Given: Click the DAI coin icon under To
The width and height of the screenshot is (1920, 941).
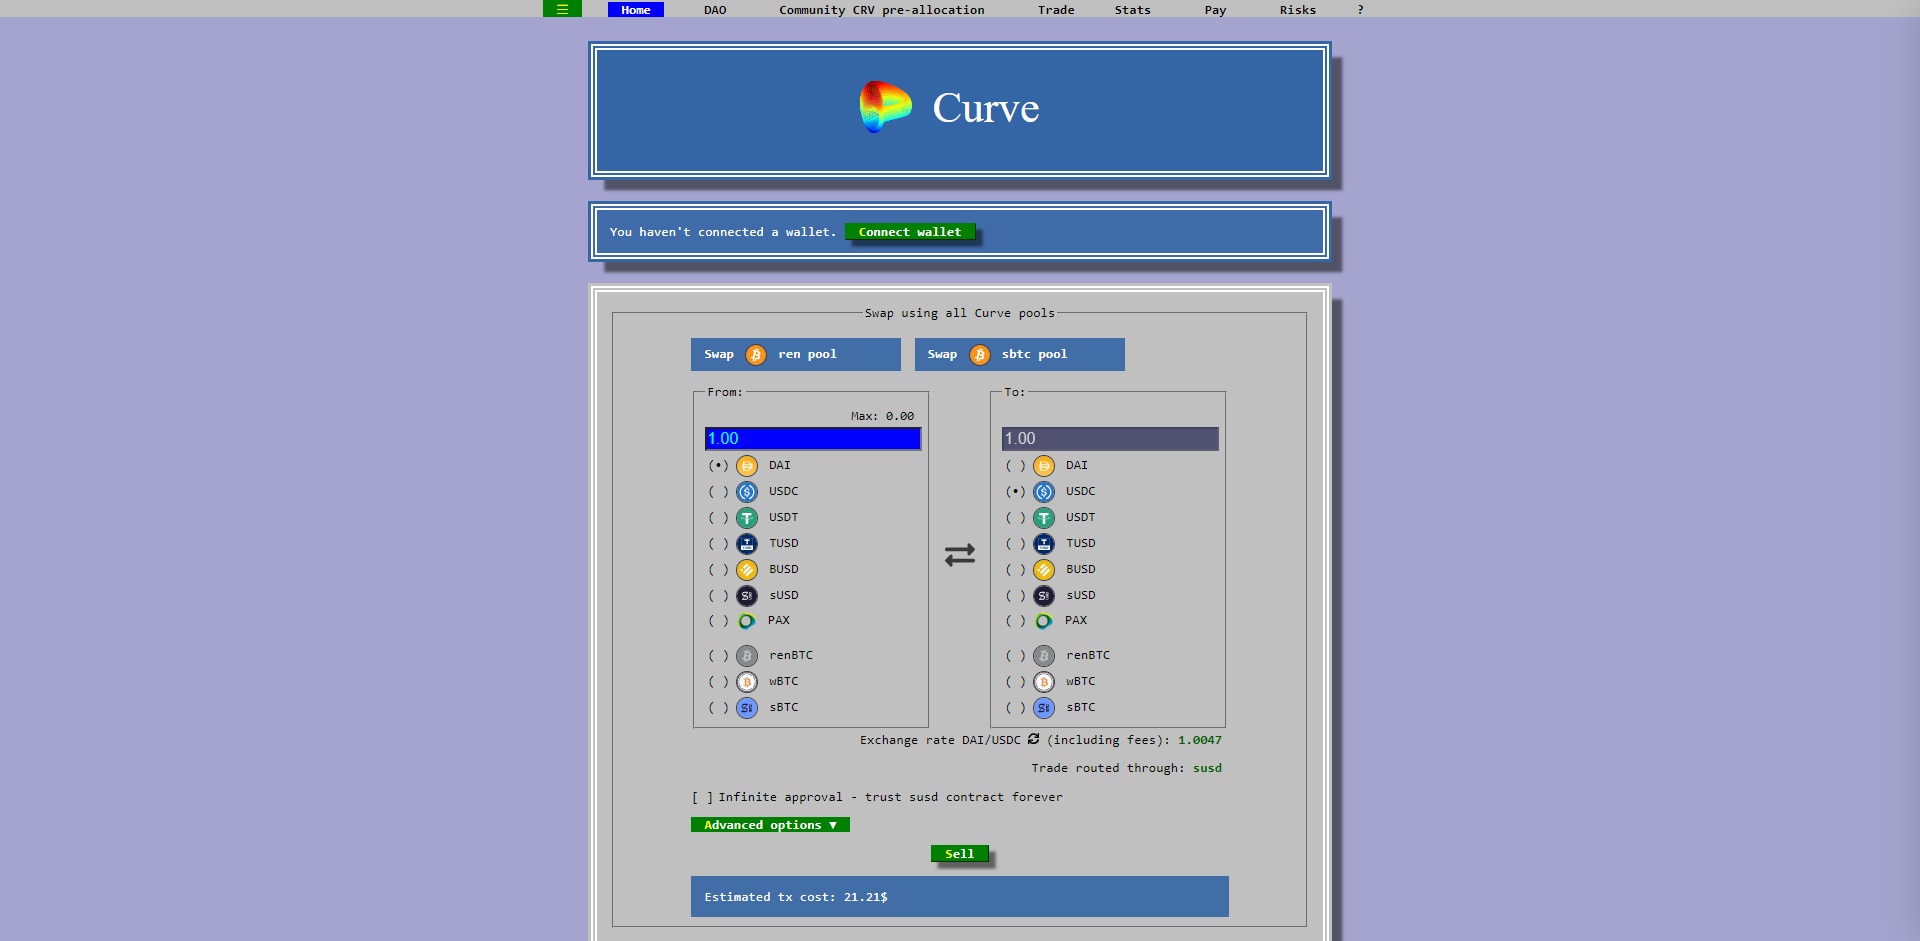Looking at the screenshot, I should [1044, 466].
